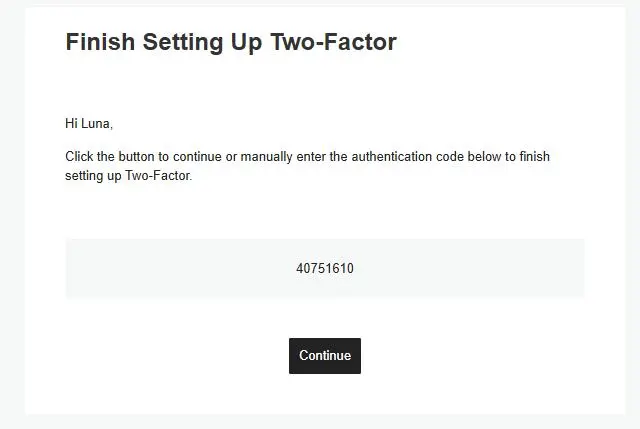Click the Hi Luna greeting text

point(89,123)
